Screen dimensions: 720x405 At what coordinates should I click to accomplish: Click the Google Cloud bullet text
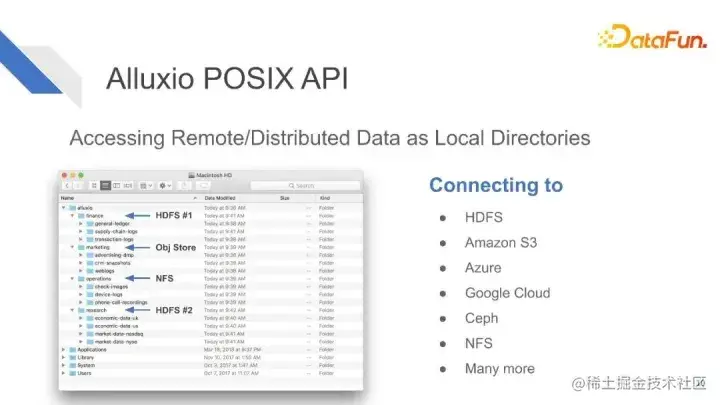[x=507, y=293]
